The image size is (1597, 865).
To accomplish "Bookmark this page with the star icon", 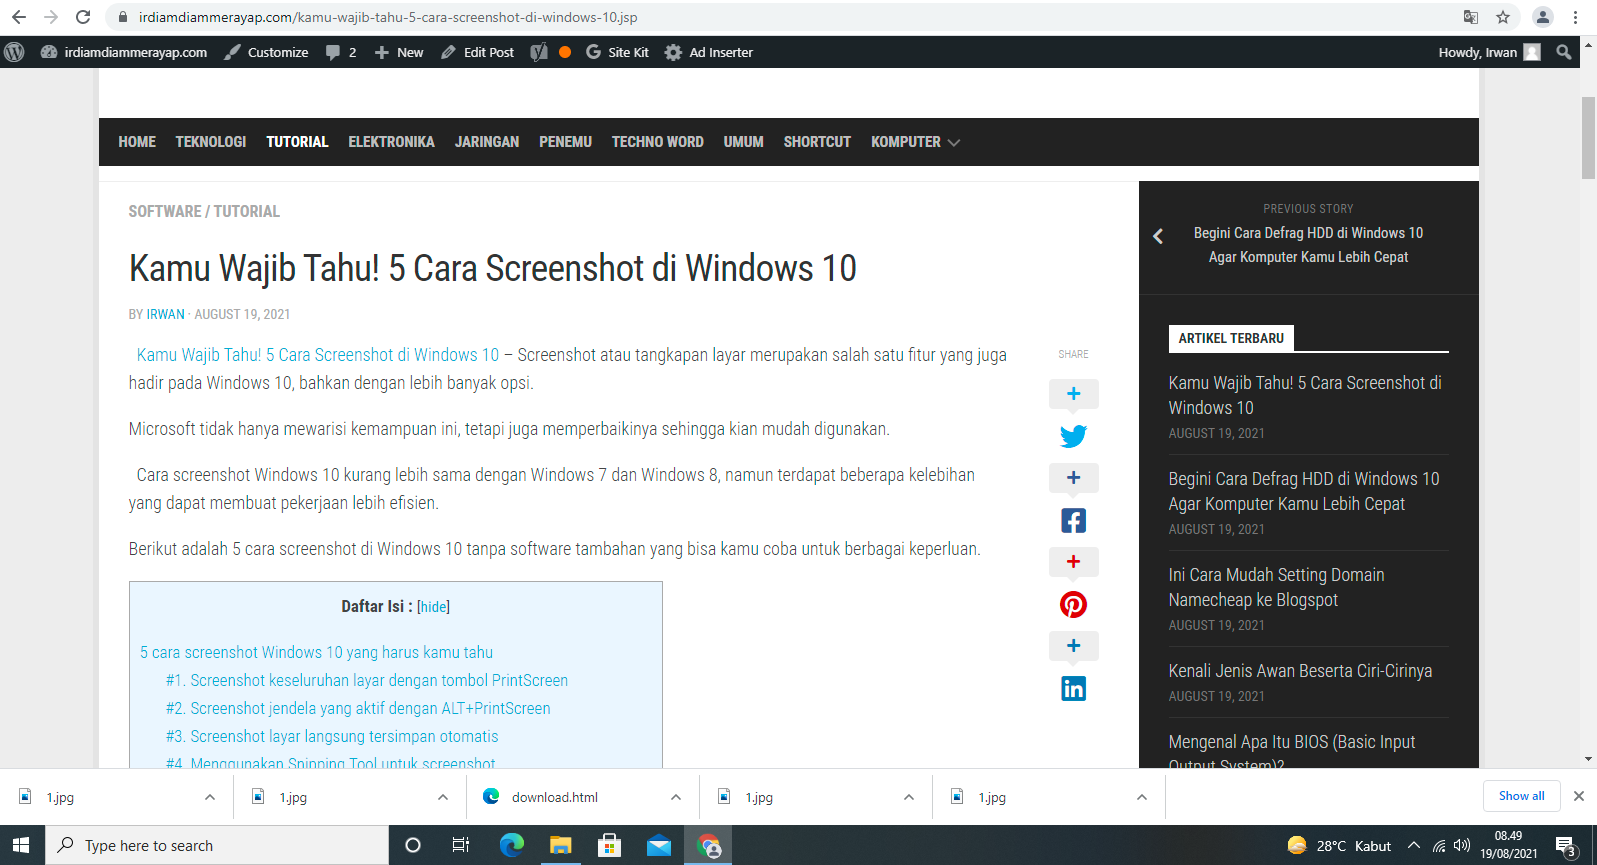I will point(1502,17).
